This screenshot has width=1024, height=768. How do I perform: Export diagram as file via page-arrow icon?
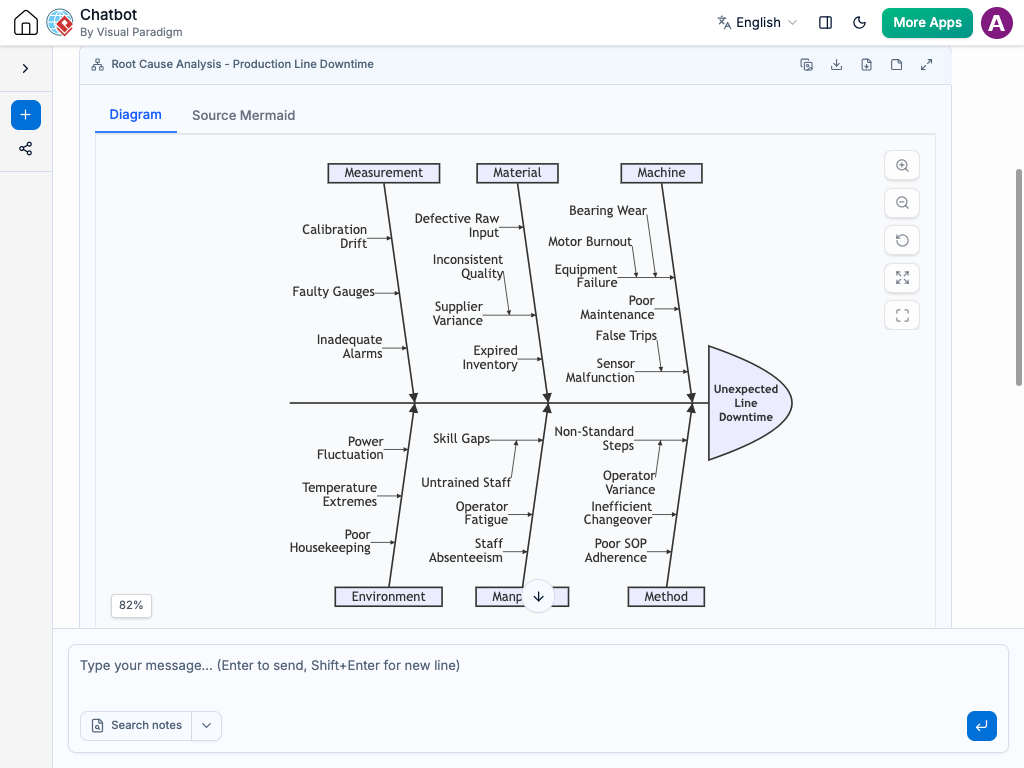[x=867, y=65]
